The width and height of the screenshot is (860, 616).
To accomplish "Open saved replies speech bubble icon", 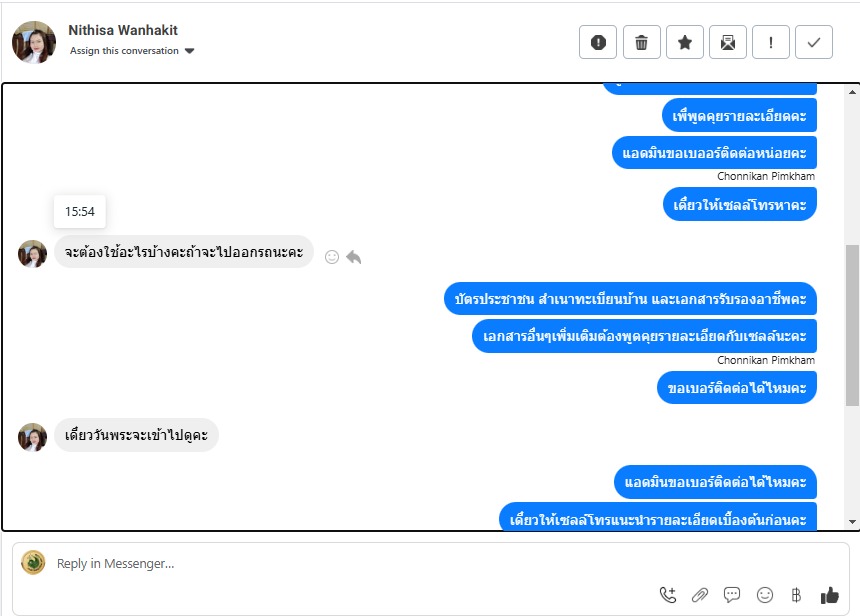I will click(x=732, y=595).
